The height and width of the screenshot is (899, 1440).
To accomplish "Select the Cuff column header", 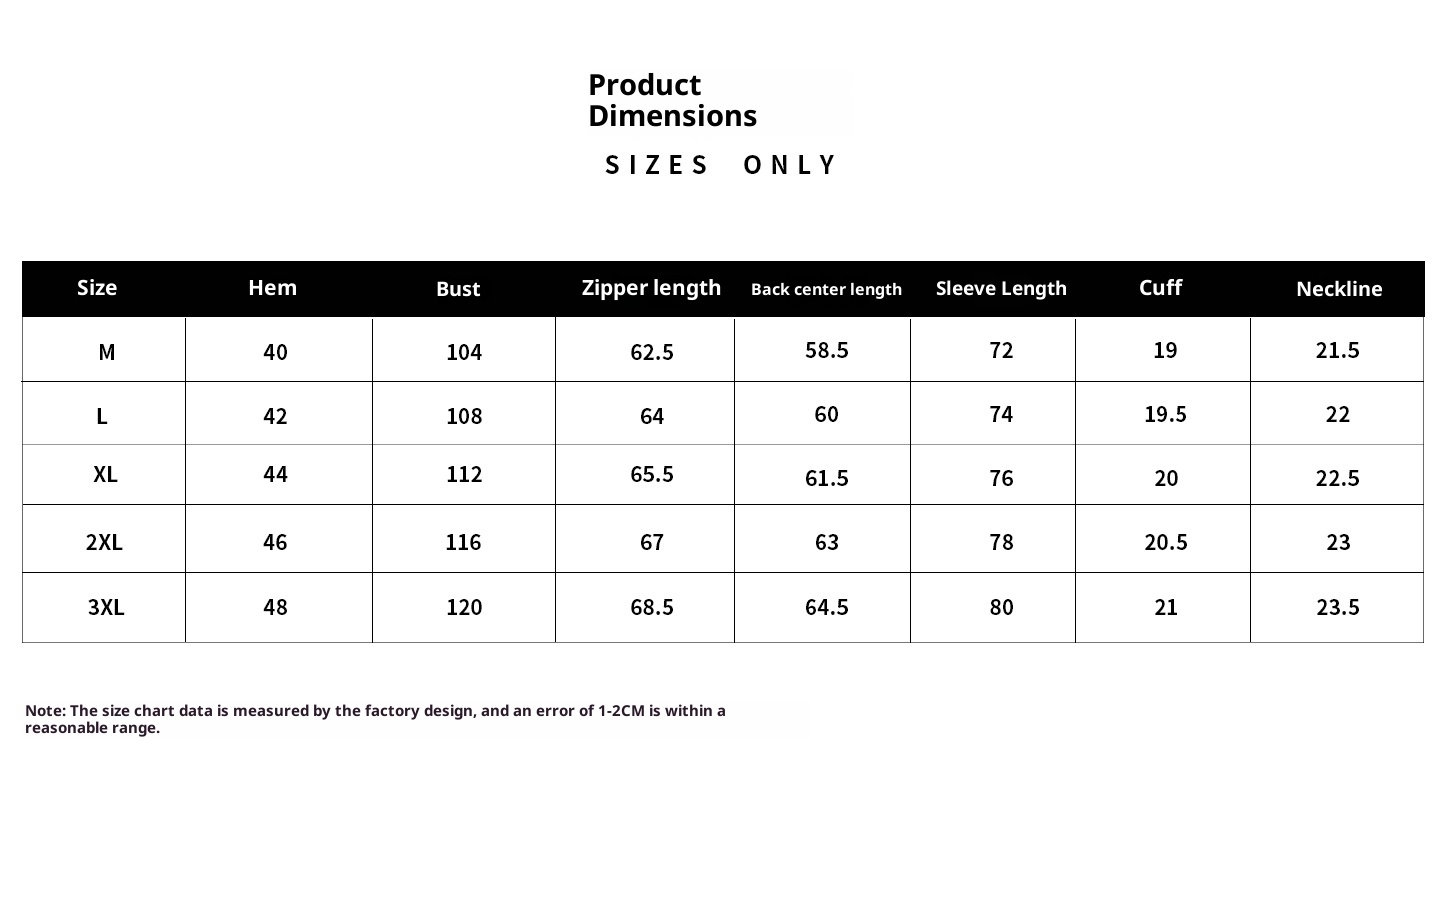I will 1160,288.
